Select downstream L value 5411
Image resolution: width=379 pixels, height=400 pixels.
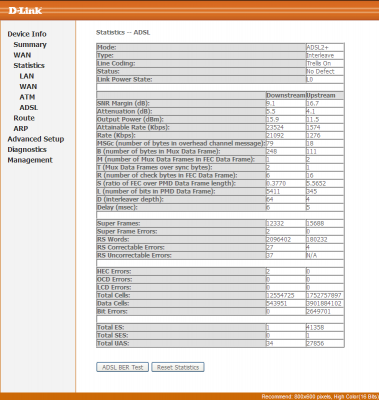(273, 192)
